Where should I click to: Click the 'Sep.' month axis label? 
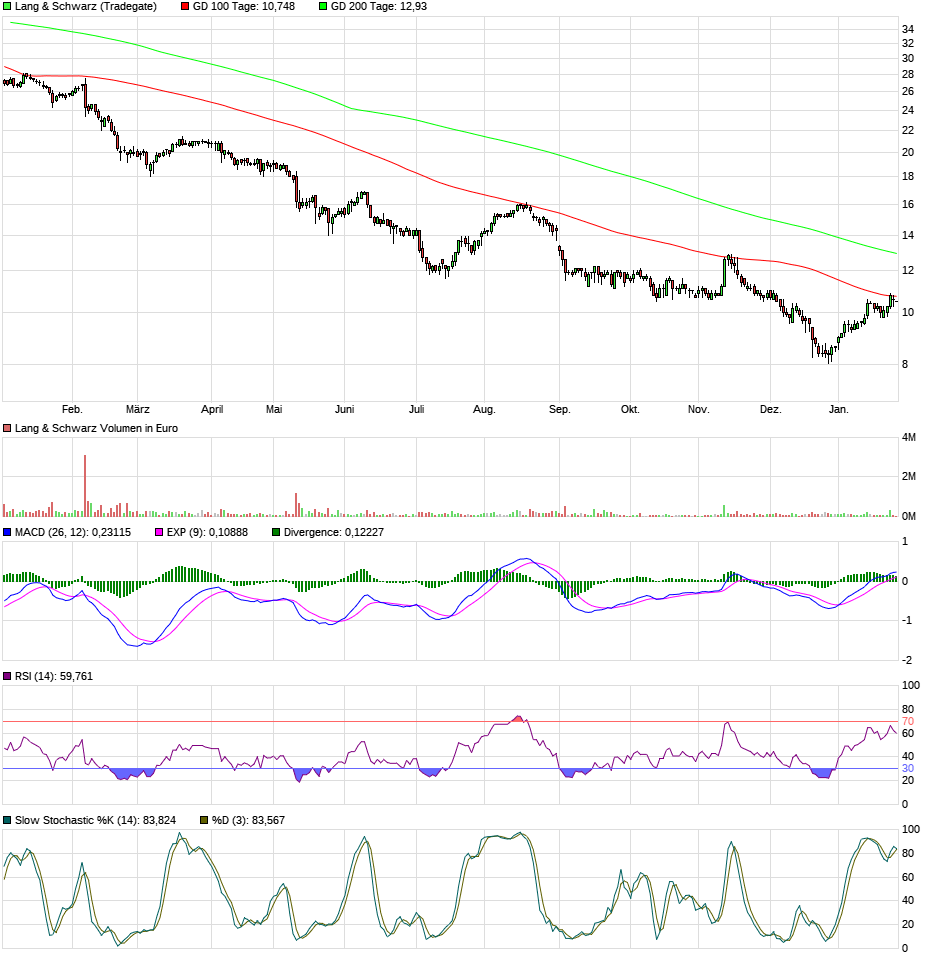(559, 410)
